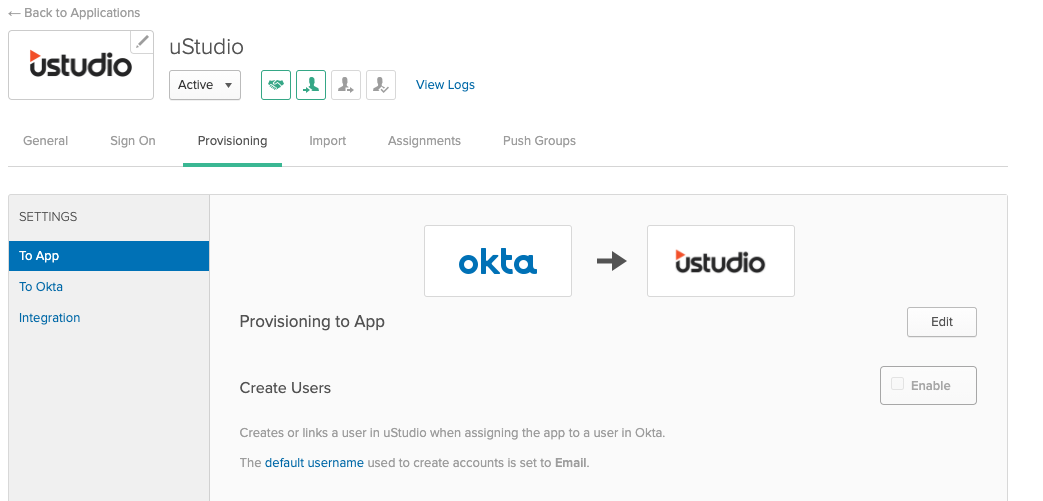This screenshot has height=501, width=1043.
Task: Open View Logs link
Action: coord(445,85)
